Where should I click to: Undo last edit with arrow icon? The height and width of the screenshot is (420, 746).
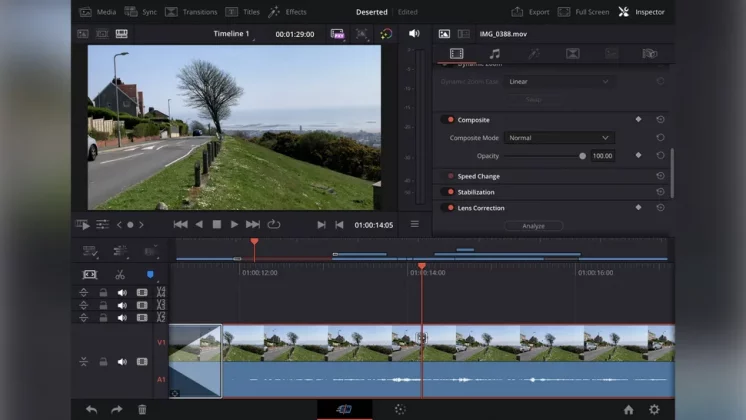coord(91,409)
